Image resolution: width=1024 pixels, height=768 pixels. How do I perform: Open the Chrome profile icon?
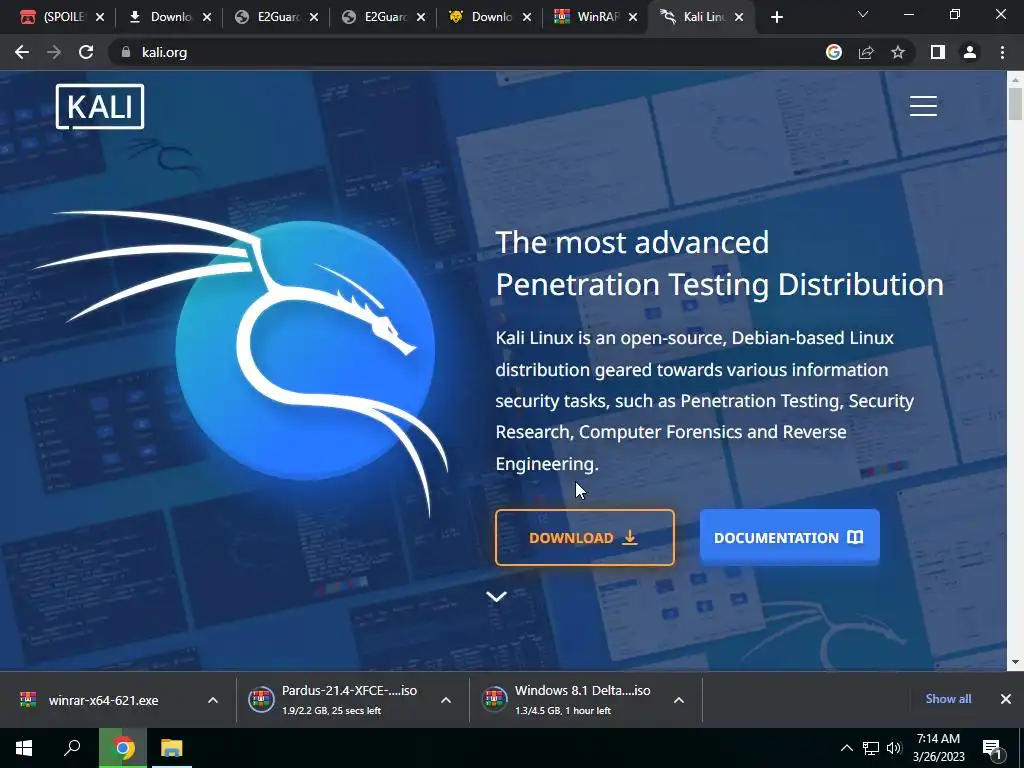(x=970, y=52)
